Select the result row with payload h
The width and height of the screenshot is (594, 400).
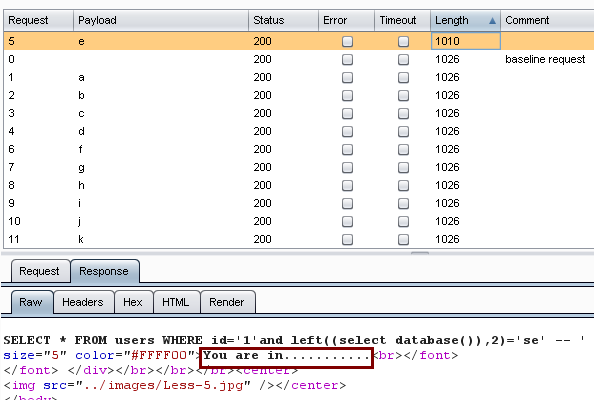point(299,185)
